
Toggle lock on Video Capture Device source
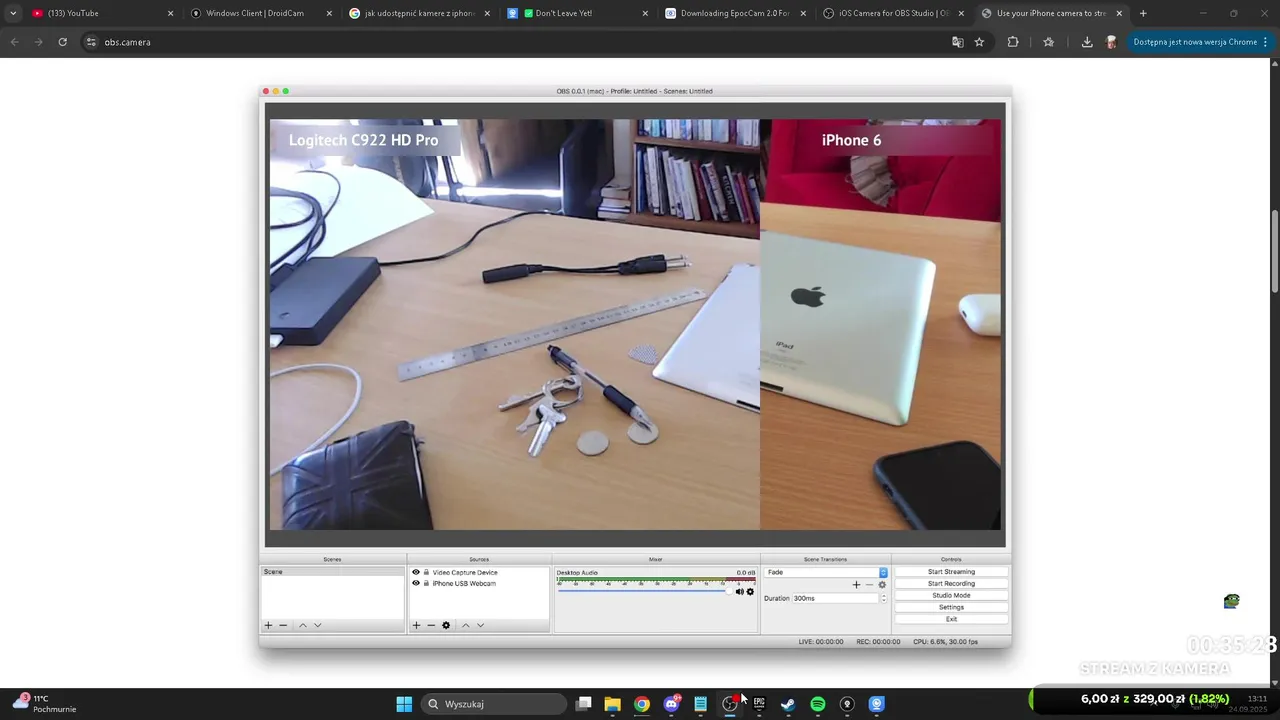pos(426,572)
